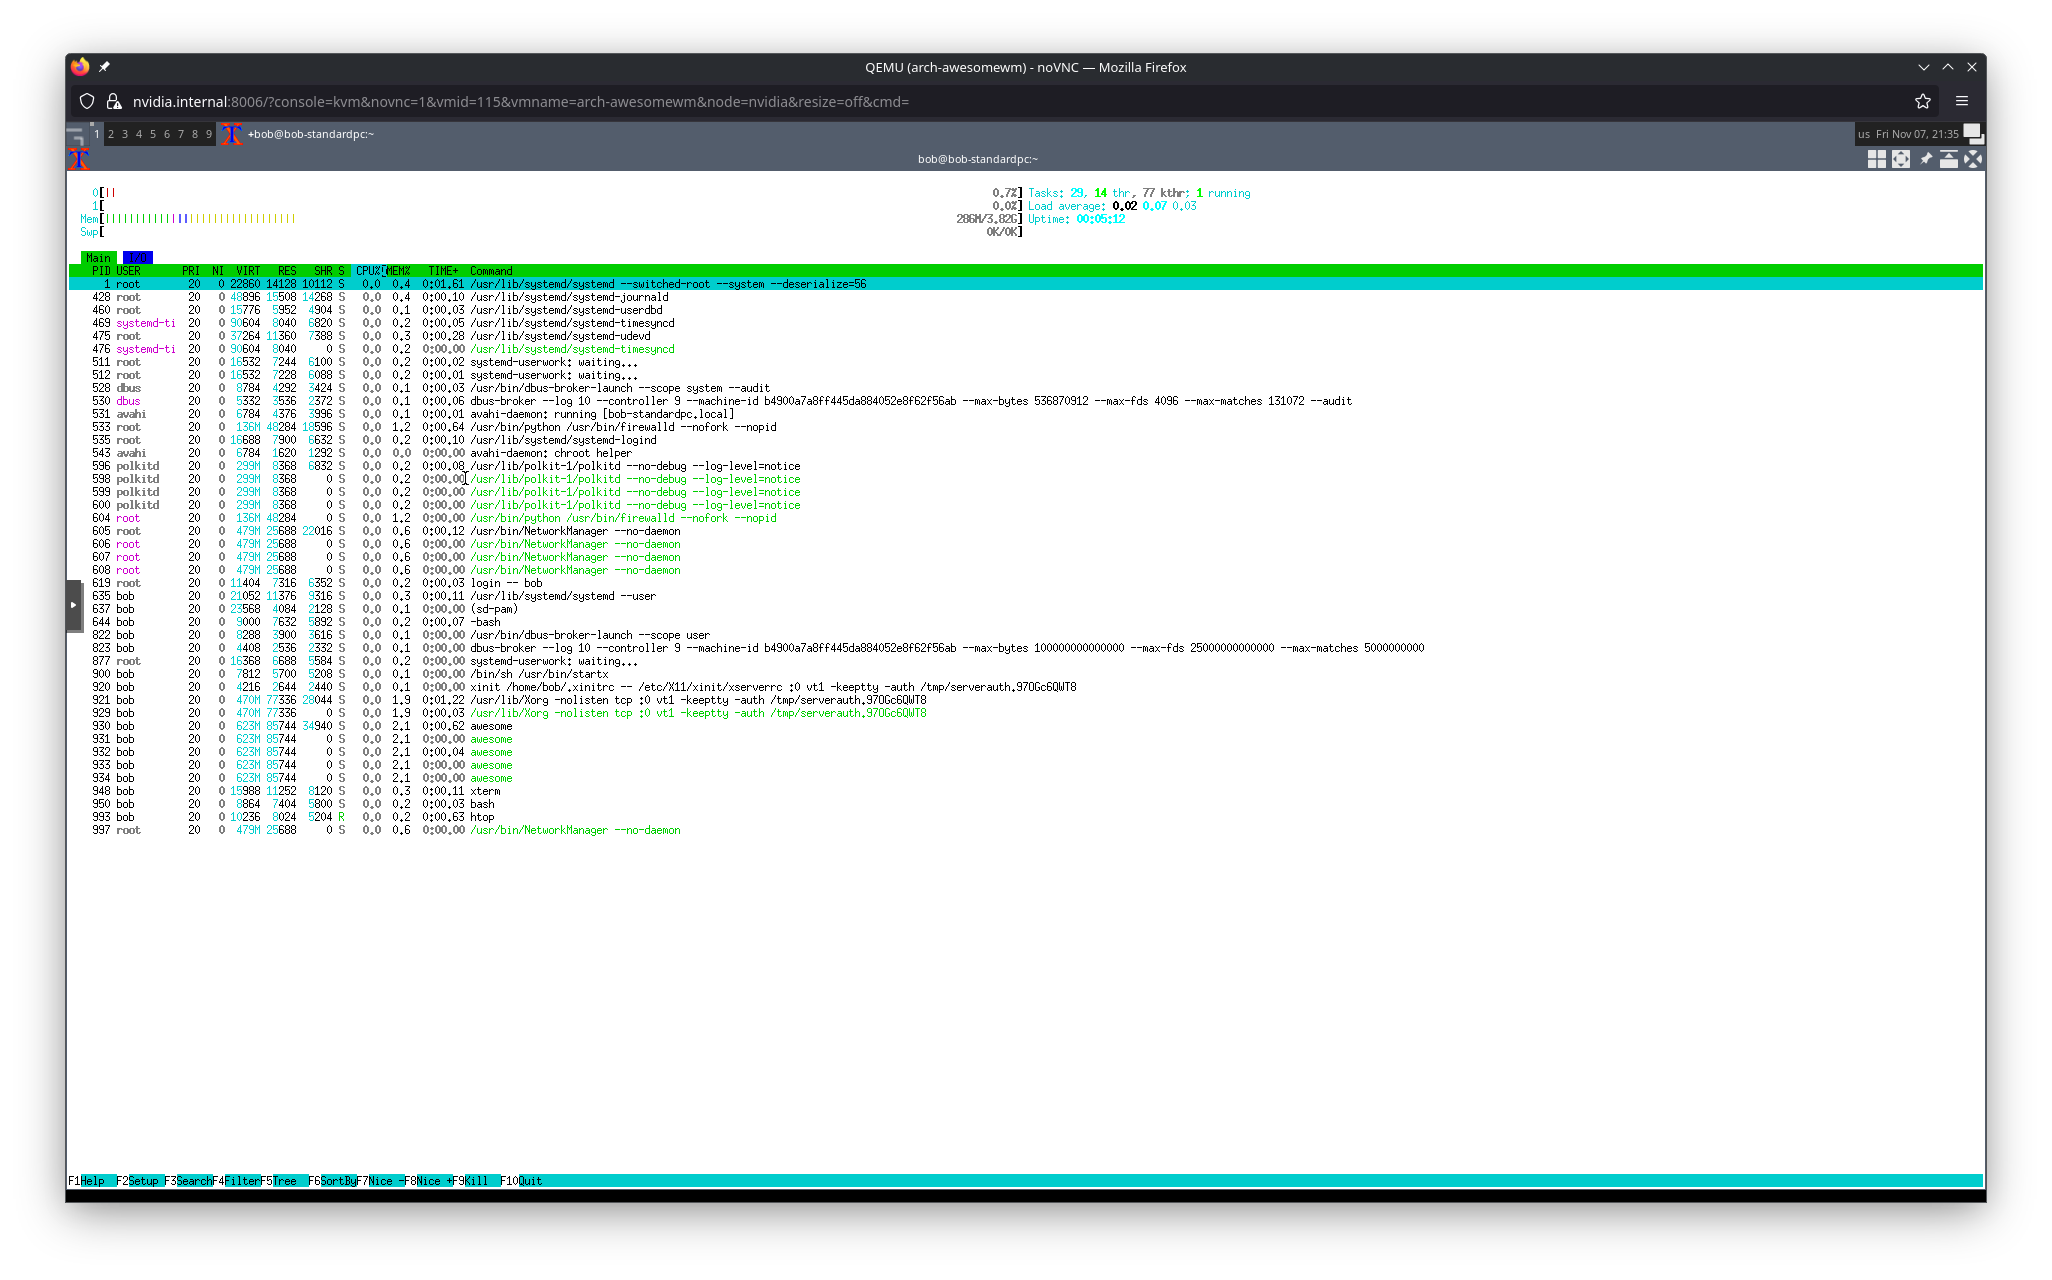Click the awesome menu icon below the tag list
This screenshot has width=2052, height=1280.
pos(78,158)
